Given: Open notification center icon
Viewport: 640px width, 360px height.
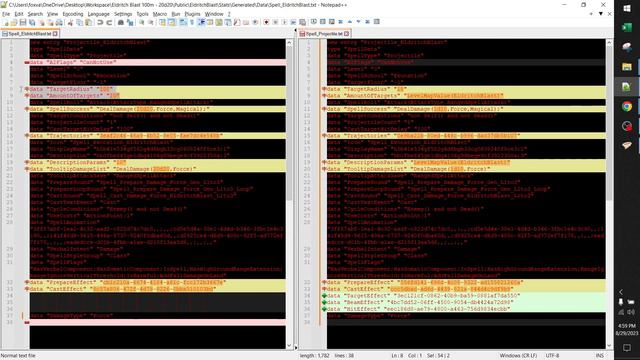Looking at the screenshot, I should [x=627, y=347].
